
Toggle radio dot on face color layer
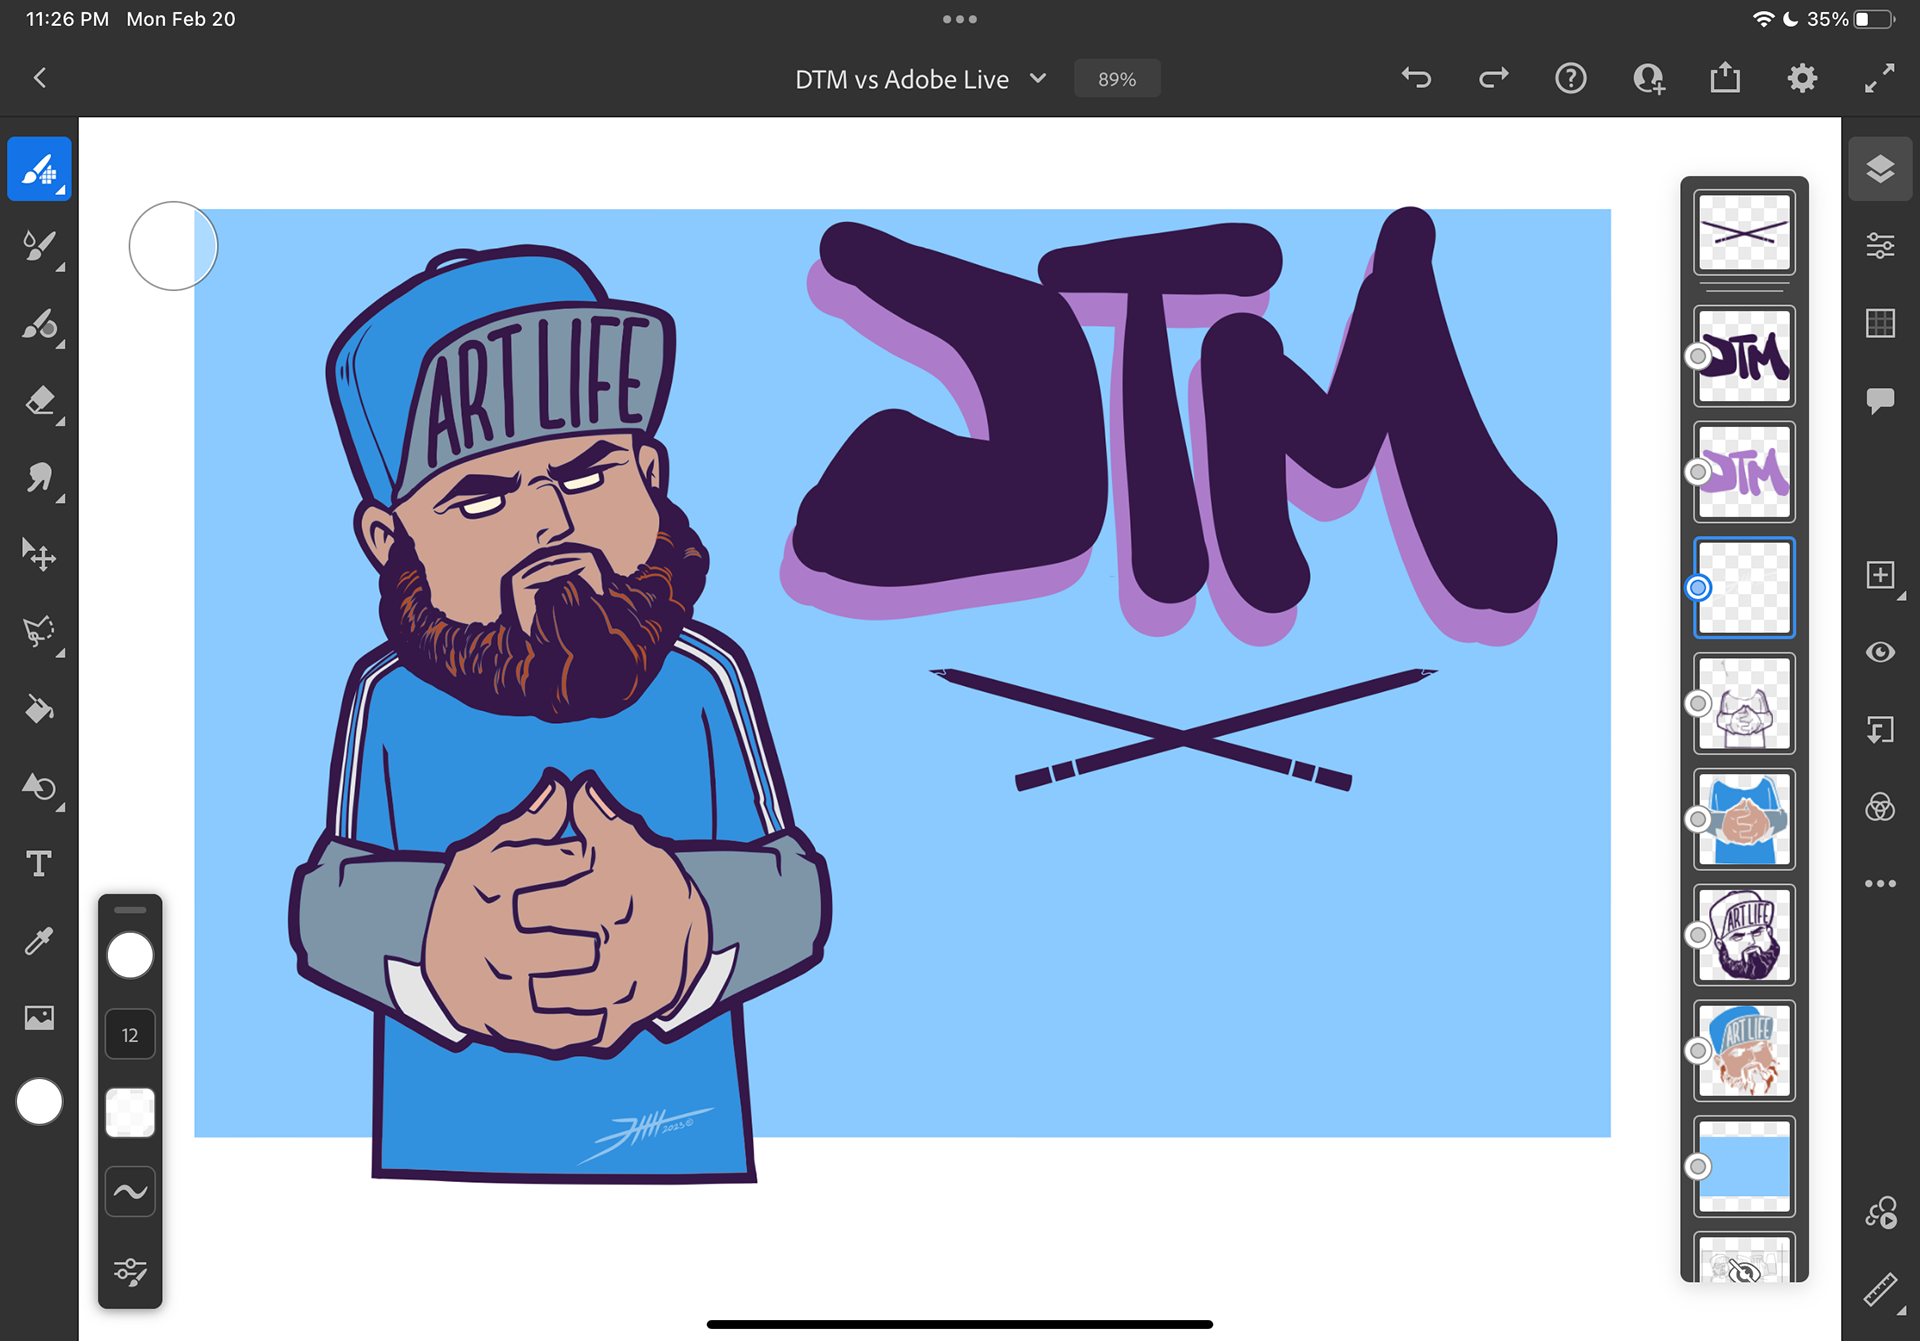tap(1697, 1051)
